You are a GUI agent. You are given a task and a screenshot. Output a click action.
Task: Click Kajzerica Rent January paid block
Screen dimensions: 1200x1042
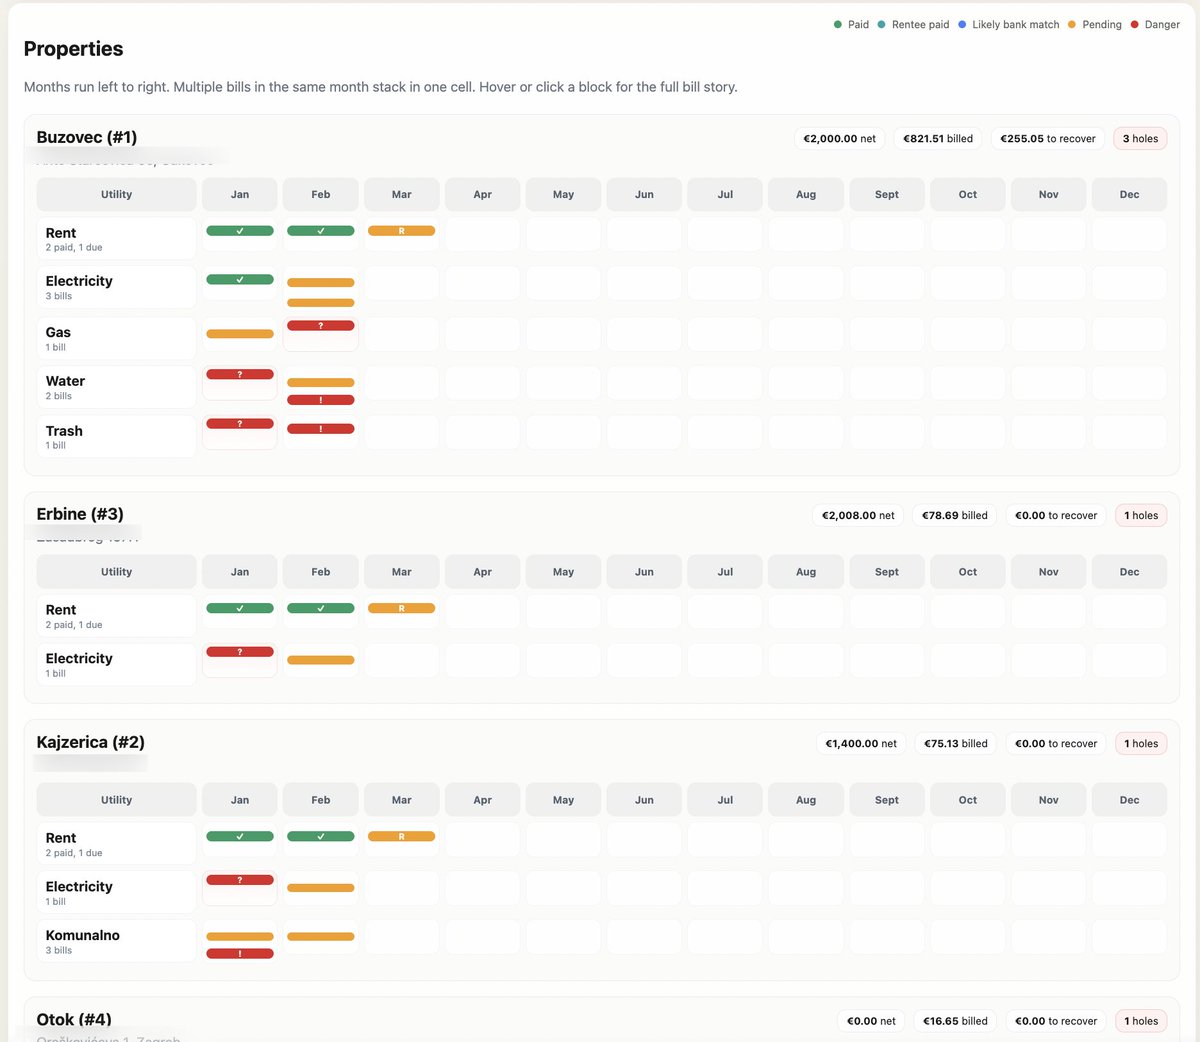[x=240, y=836]
